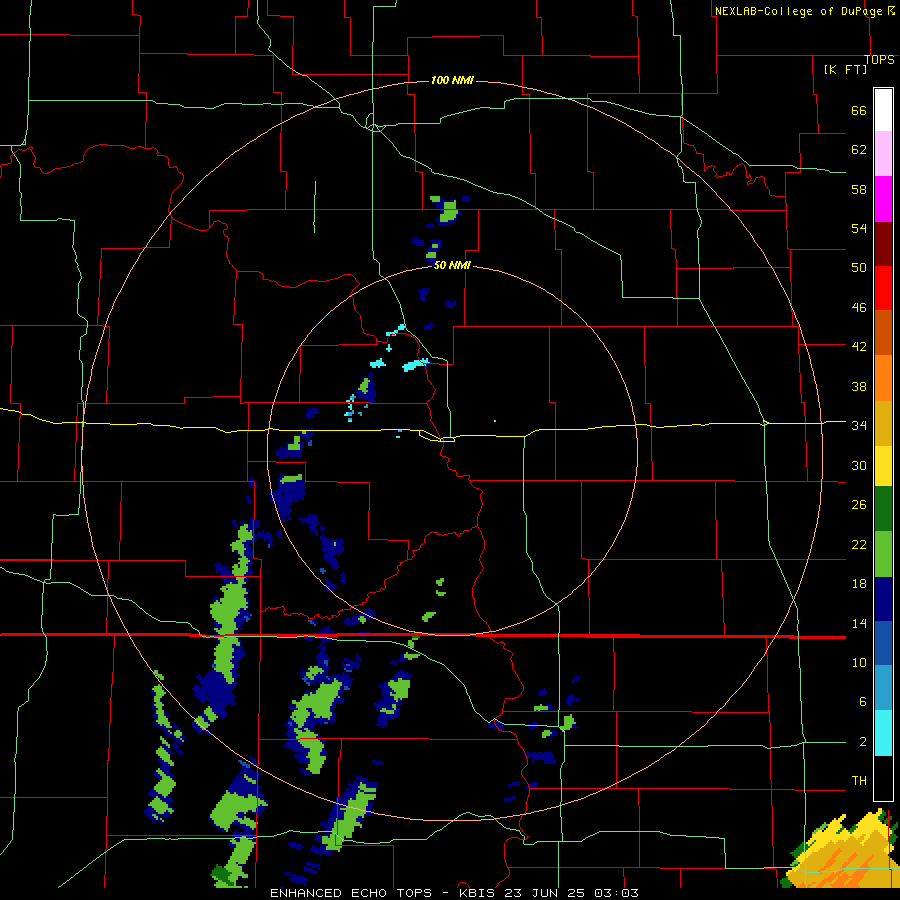900x900 pixels.
Task: Click the 38 legend value
Action: 859,386
